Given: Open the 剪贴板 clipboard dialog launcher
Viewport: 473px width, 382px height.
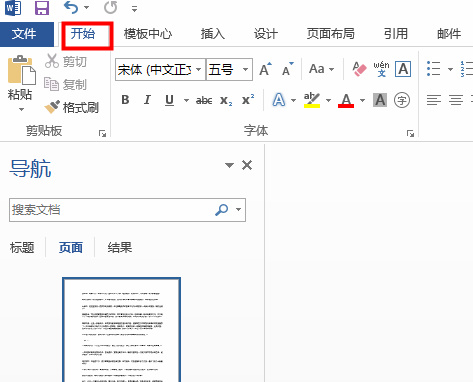Looking at the screenshot, I should coord(102,134).
